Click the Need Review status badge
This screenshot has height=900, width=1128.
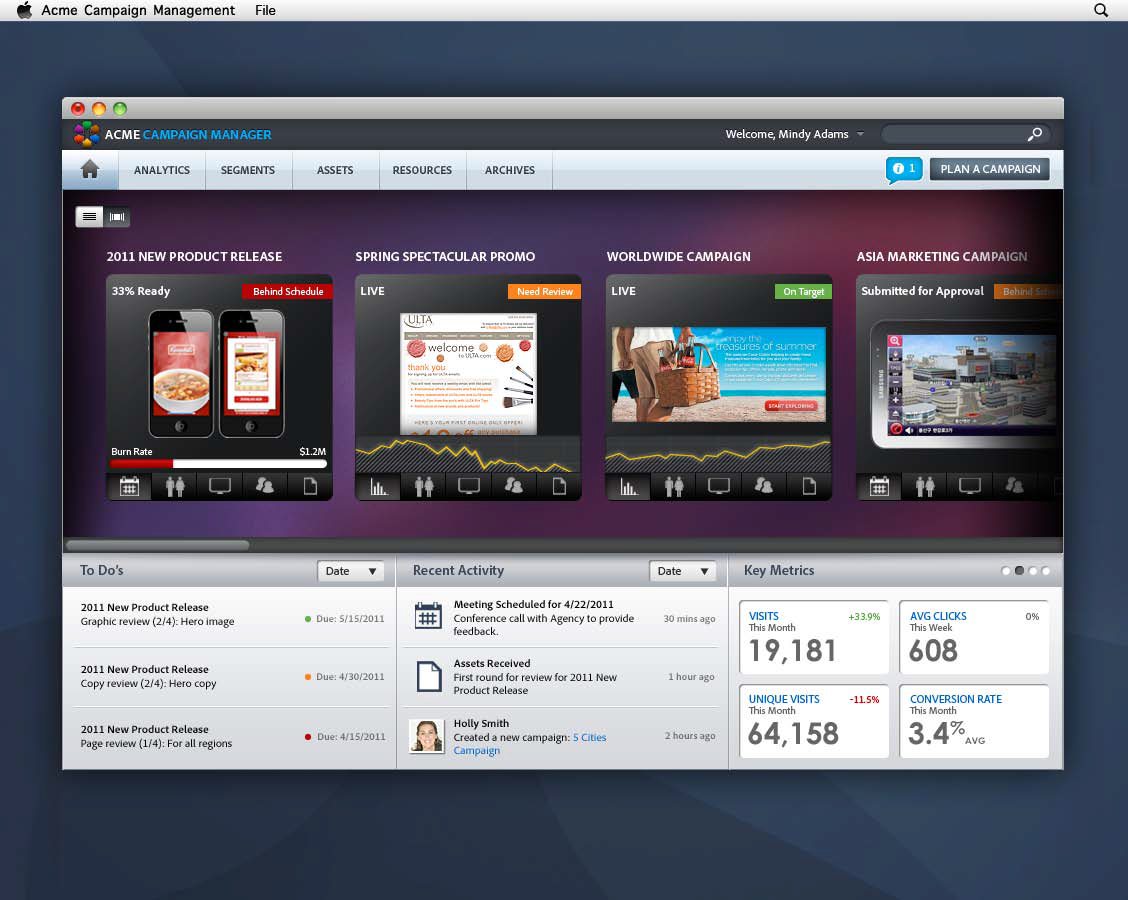pyautogui.click(x=545, y=291)
